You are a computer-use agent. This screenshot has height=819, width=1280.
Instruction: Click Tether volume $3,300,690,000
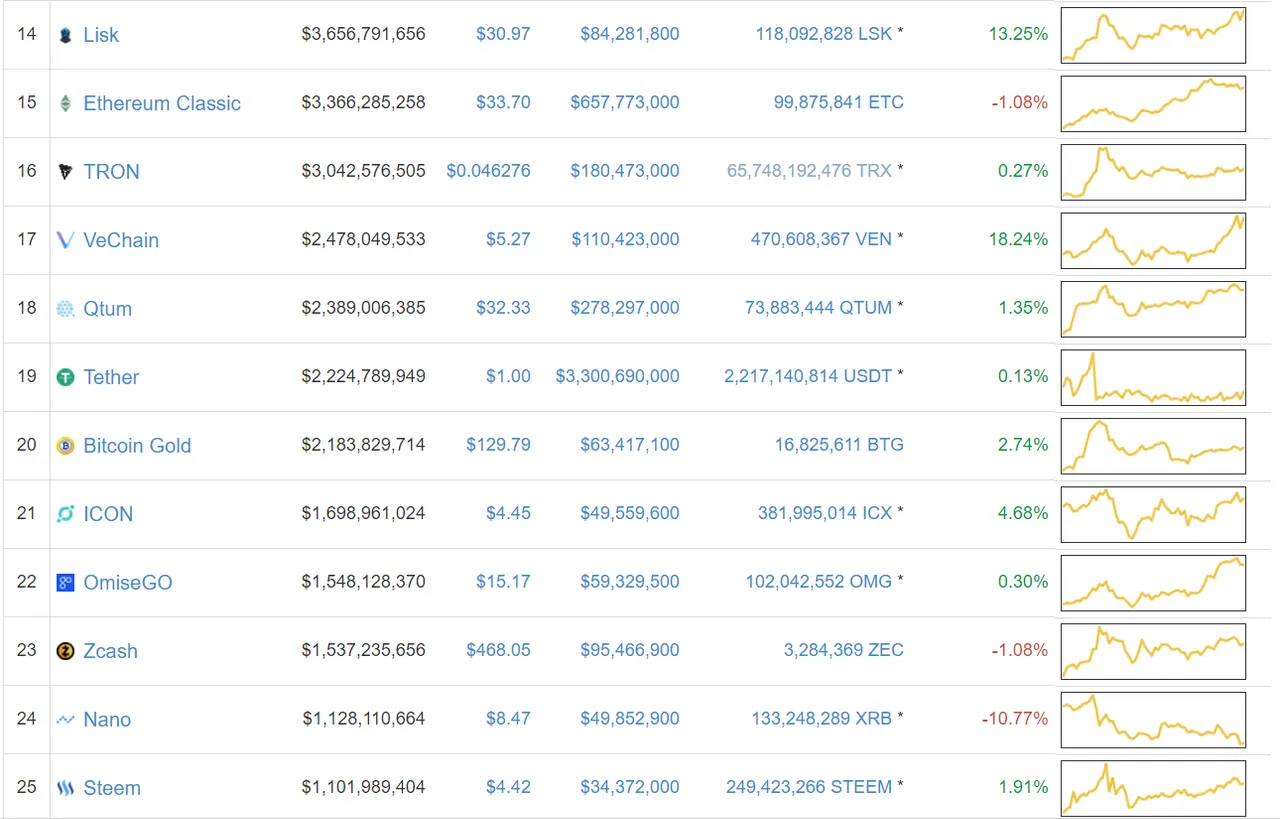tap(618, 376)
